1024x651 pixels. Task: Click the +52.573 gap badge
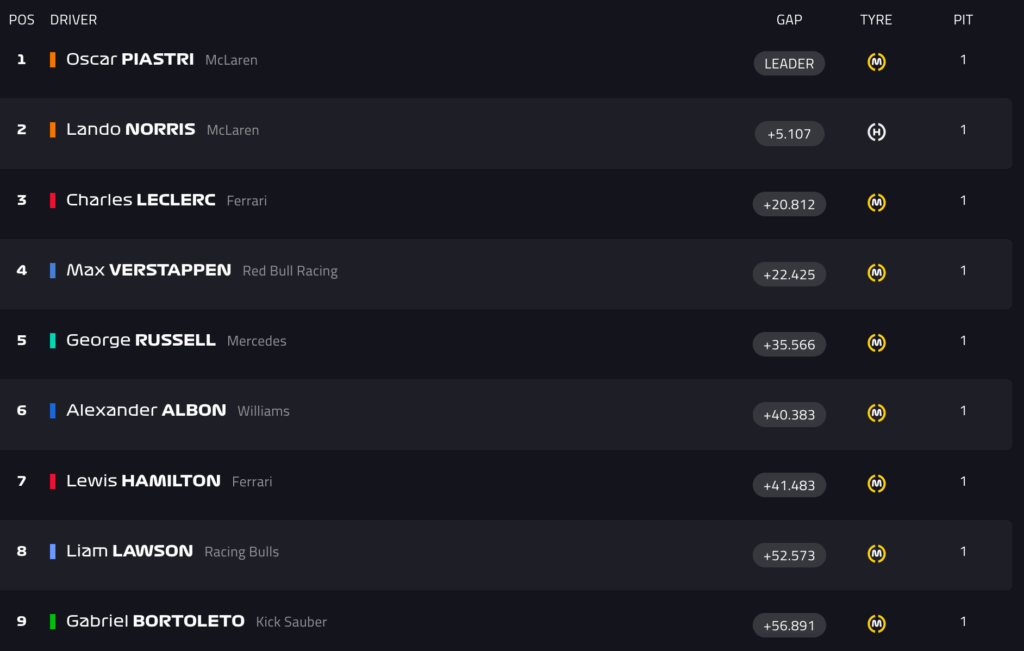coord(789,556)
